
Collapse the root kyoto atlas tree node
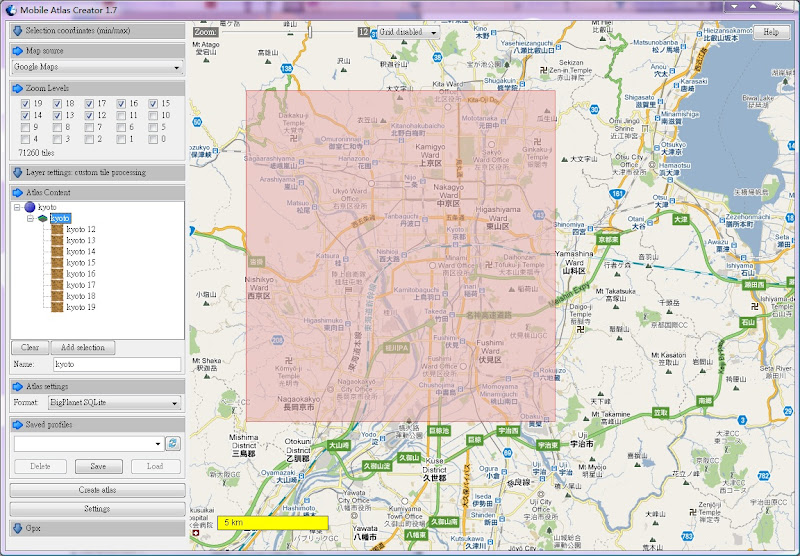tap(17, 207)
